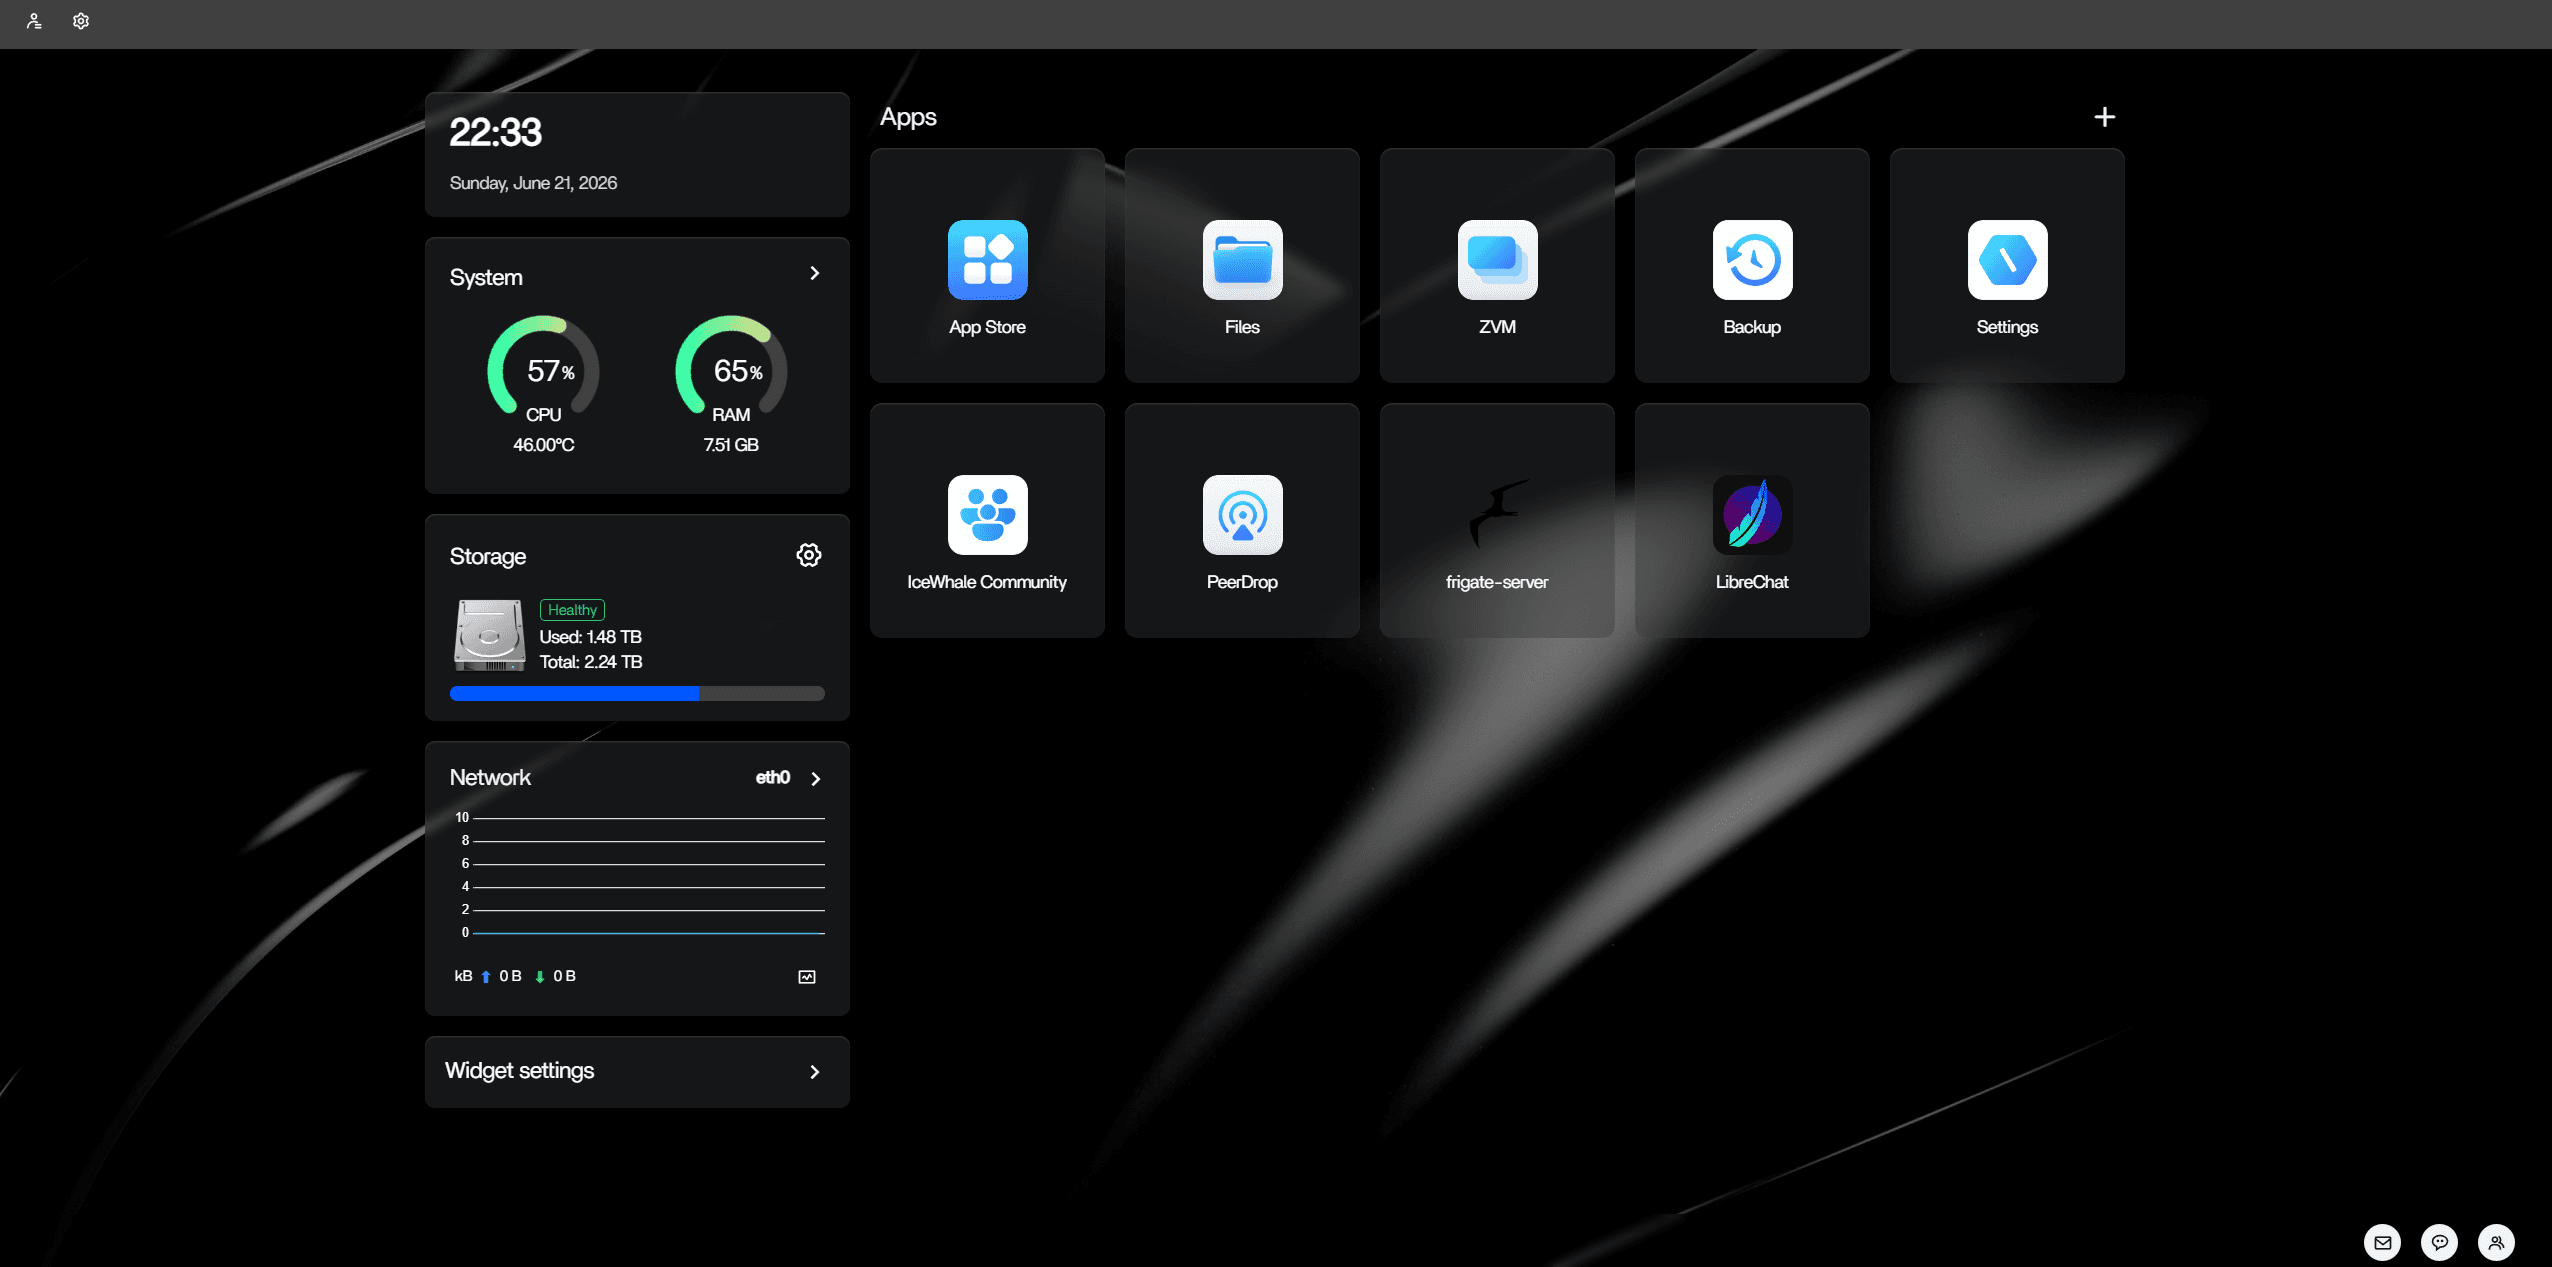
Task: Click the Healthy status badge
Action: tap(572, 610)
